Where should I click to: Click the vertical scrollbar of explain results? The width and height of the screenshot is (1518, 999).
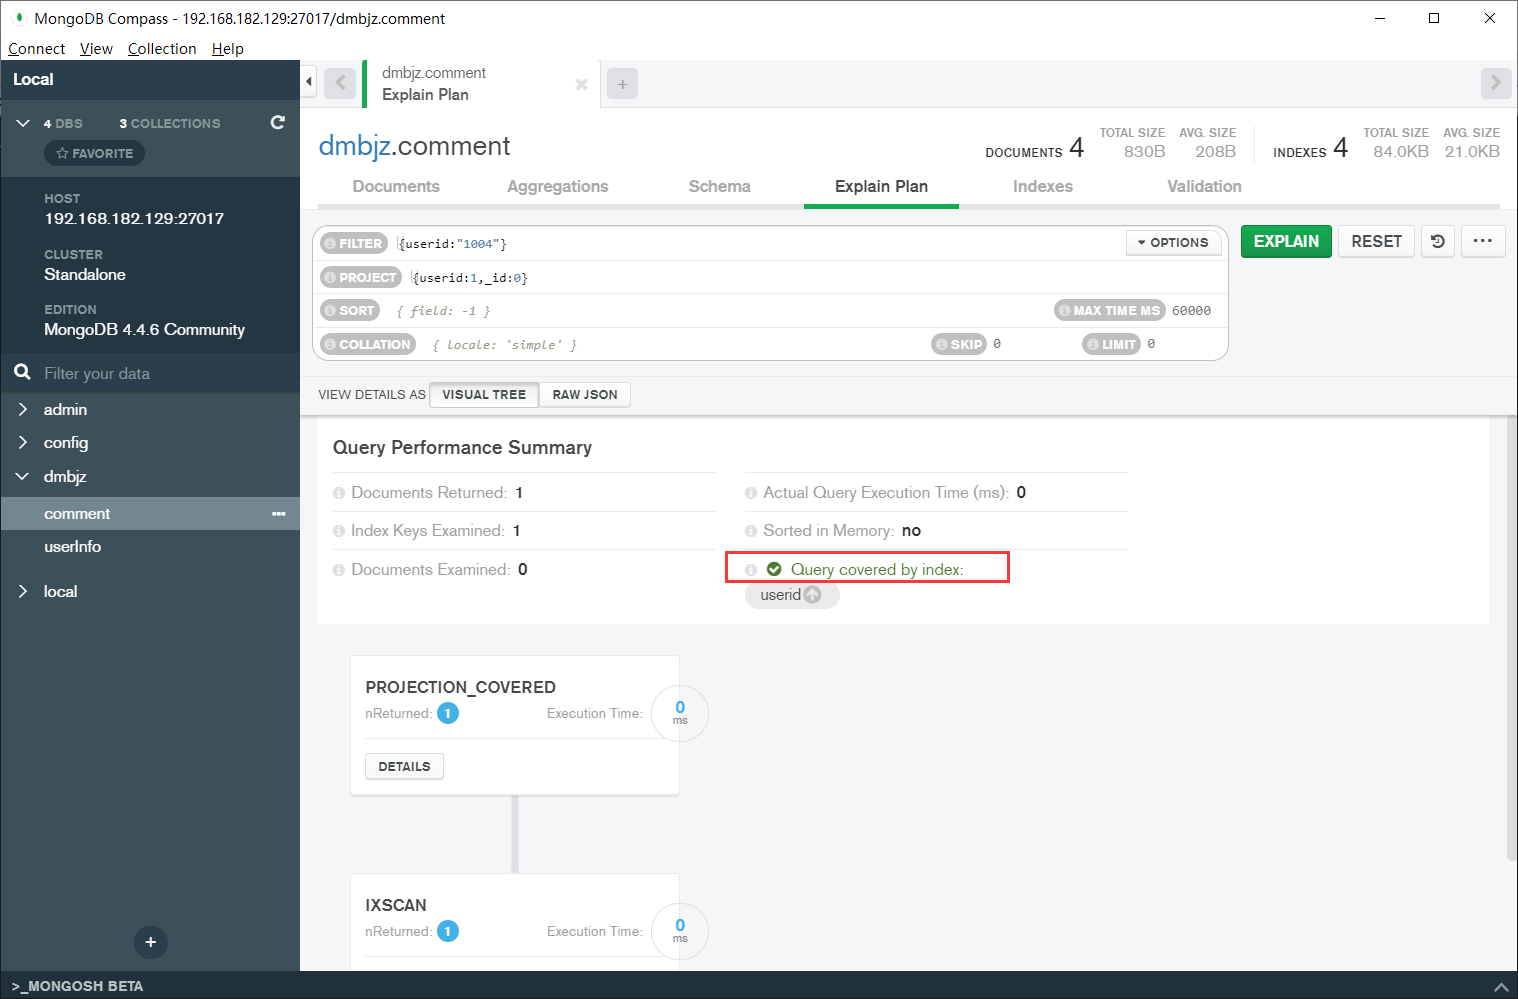(x=1512, y=640)
